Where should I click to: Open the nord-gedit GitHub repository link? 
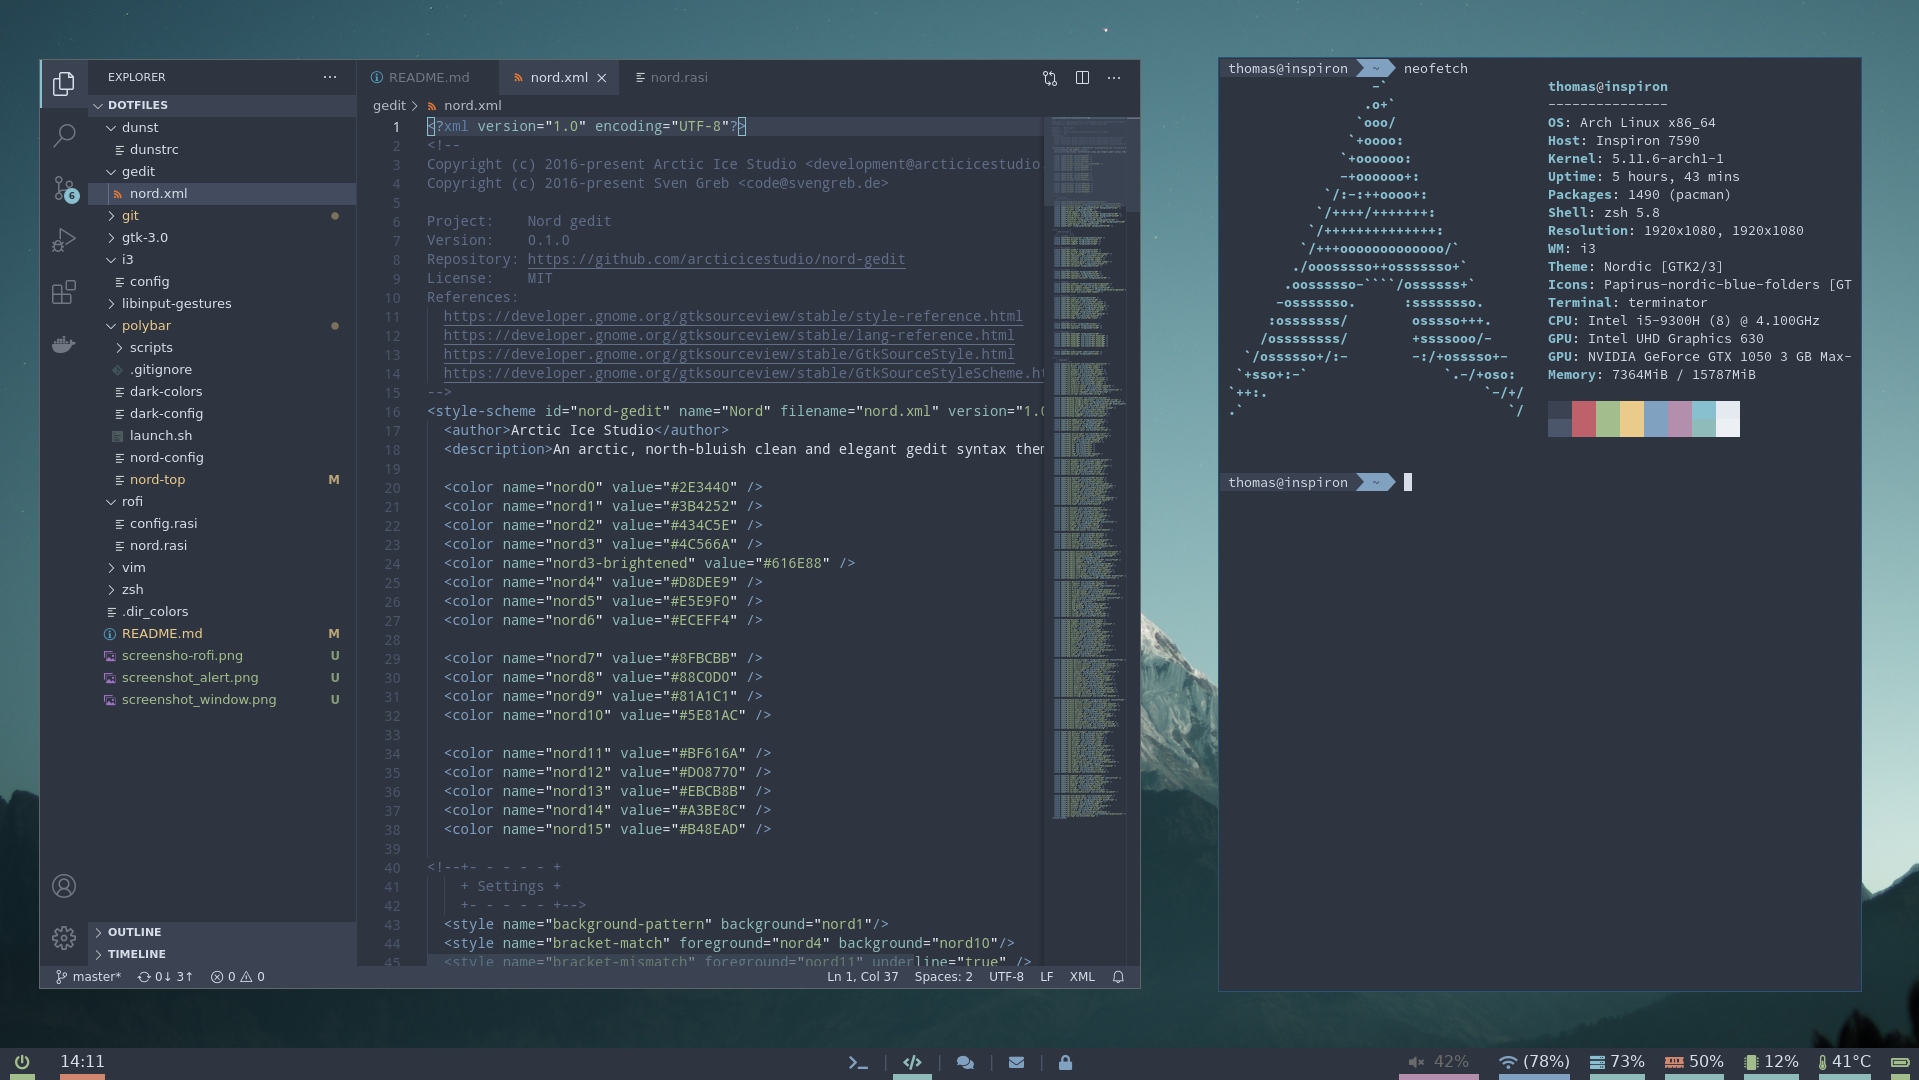(x=716, y=260)
